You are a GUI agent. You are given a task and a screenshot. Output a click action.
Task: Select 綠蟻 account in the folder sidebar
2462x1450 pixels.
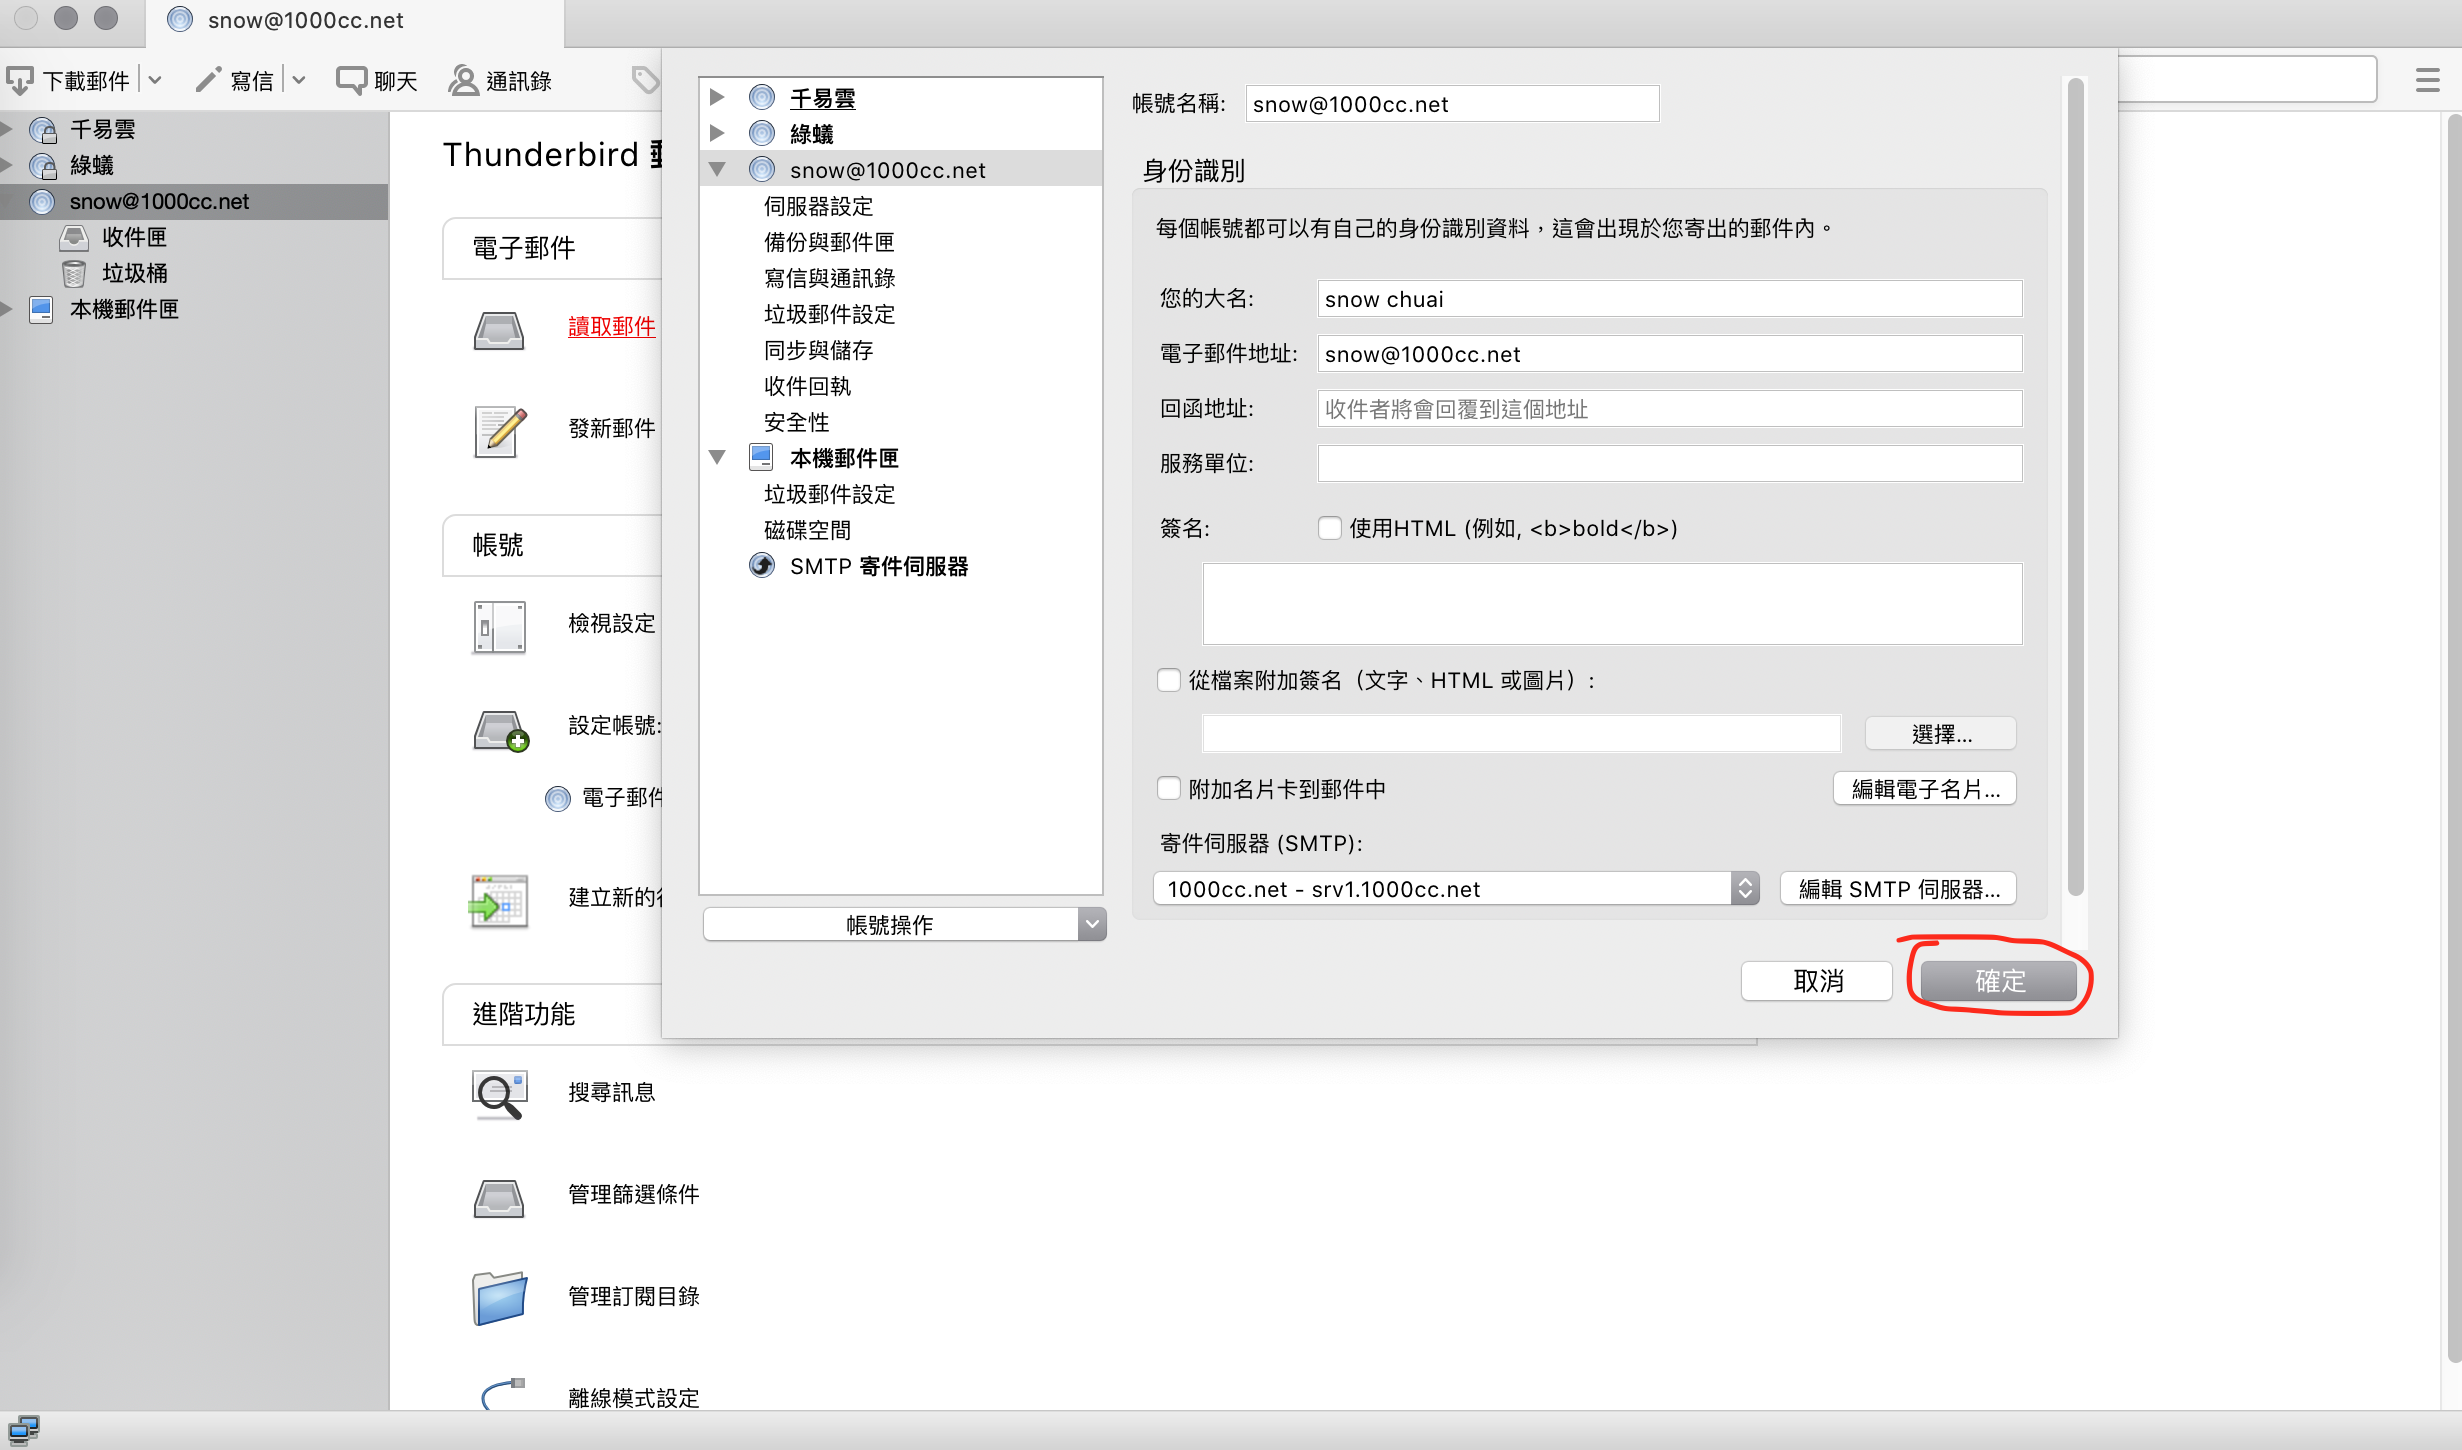[x=92, y=165]
